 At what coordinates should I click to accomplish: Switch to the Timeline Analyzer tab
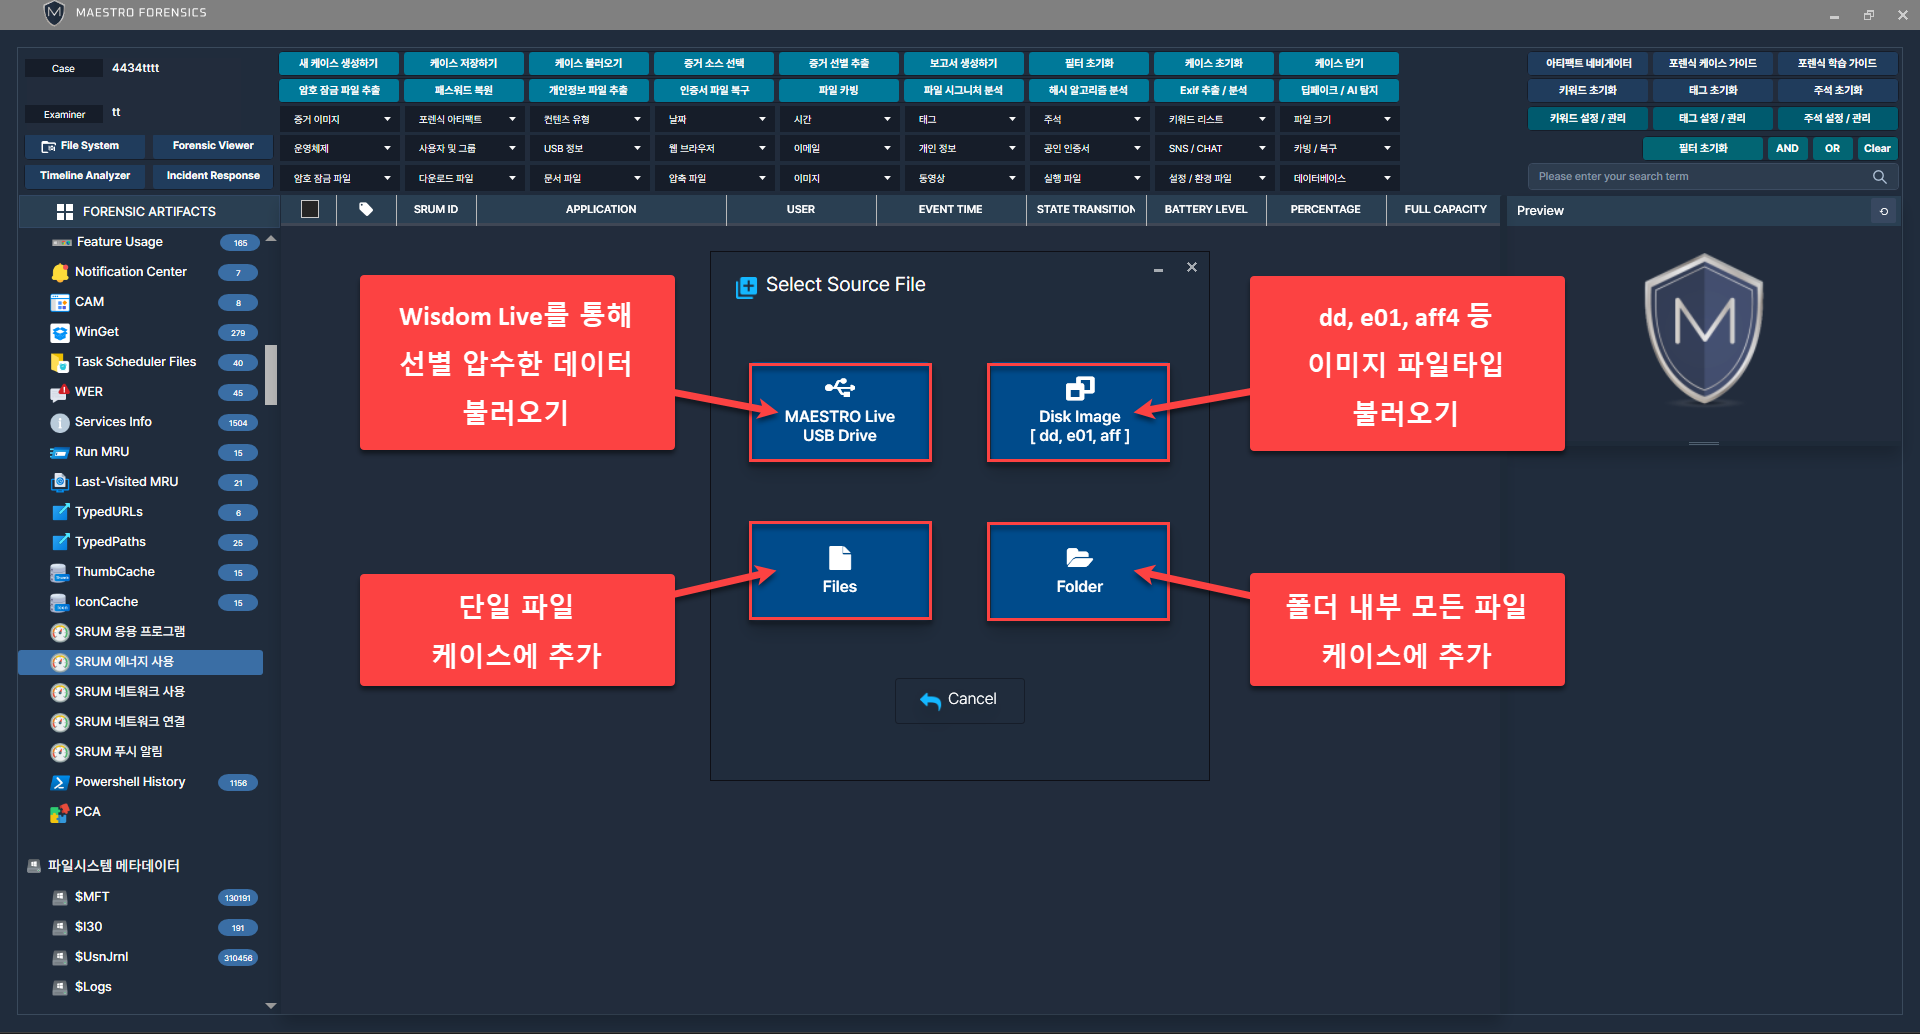tap(85, 176)
